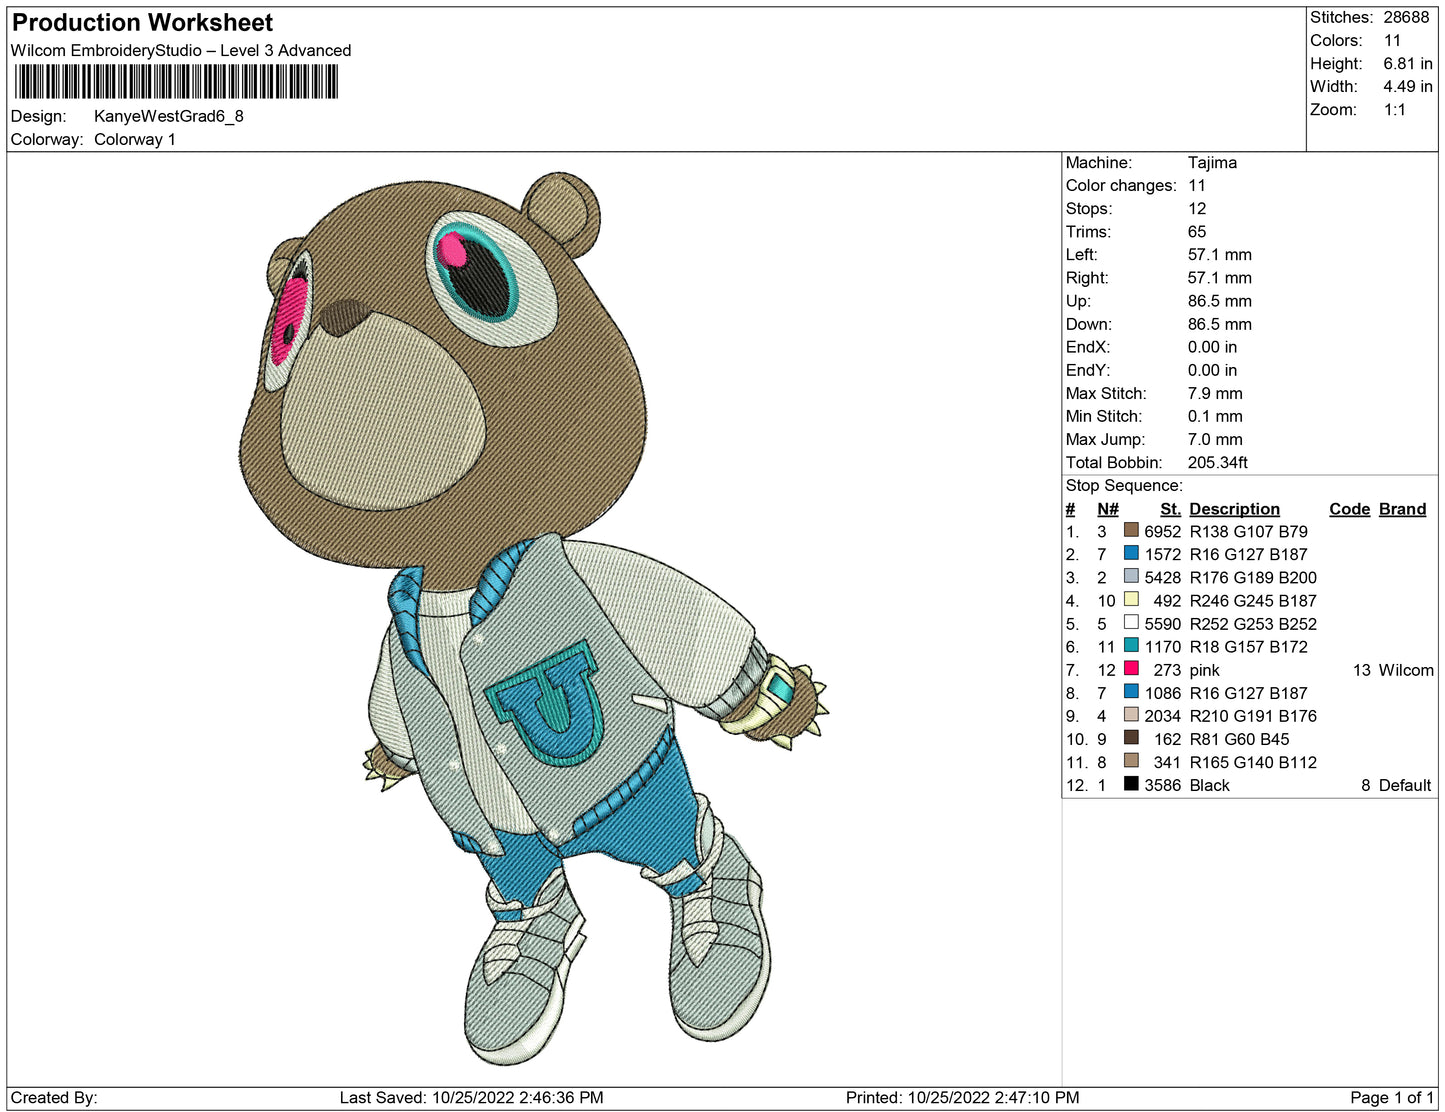Click the stitch count "5590" in row 5
Viewport: 1445px width, 1112px height.
coord(1163,623)
